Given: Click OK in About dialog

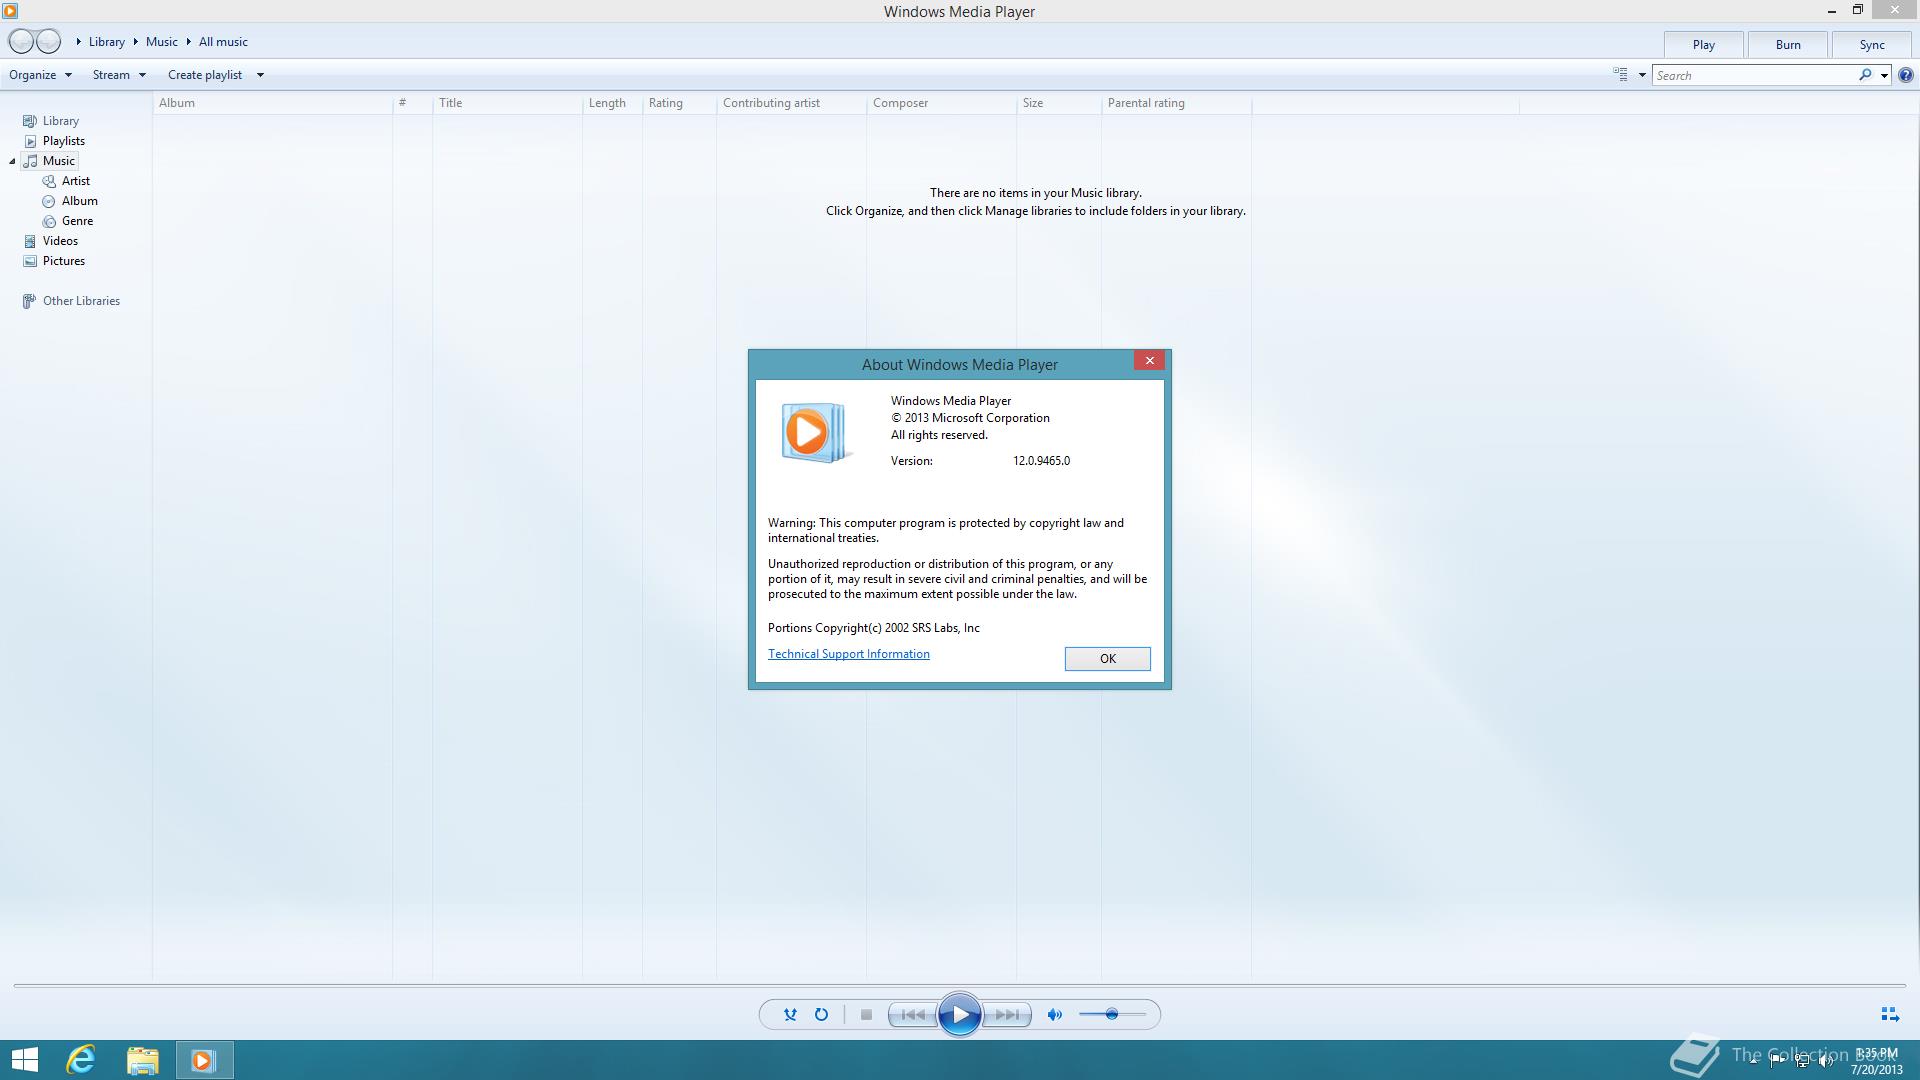Looking at the screenshot, I should point(1108,659).
